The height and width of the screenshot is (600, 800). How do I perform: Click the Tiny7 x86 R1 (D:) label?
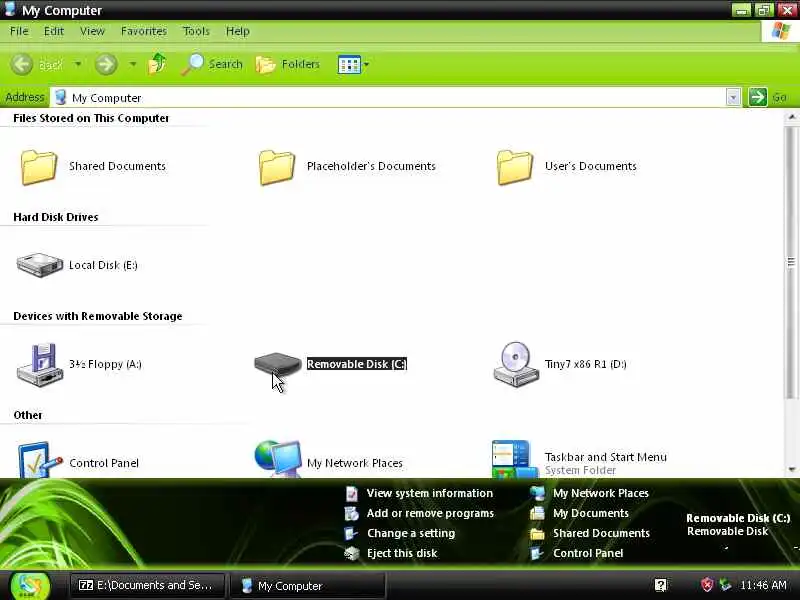pyautogui.click(x=585, y=364)
